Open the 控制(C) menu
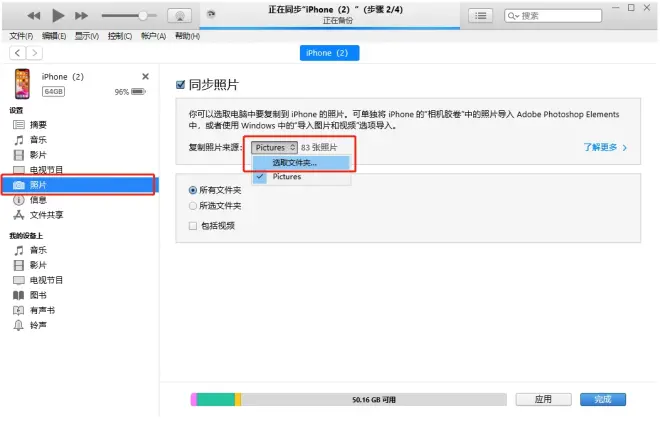 click(120, 36)
